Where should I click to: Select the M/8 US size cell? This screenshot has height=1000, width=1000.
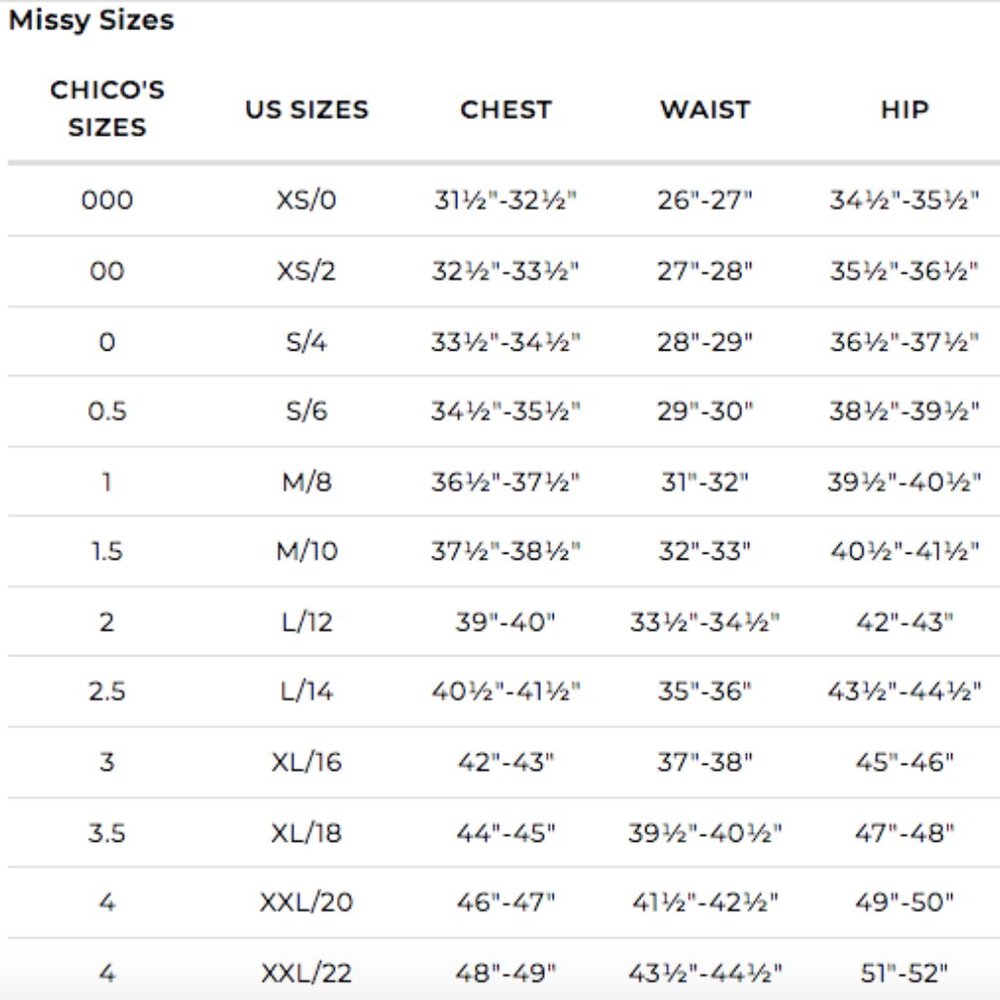(x=307, y=482)
